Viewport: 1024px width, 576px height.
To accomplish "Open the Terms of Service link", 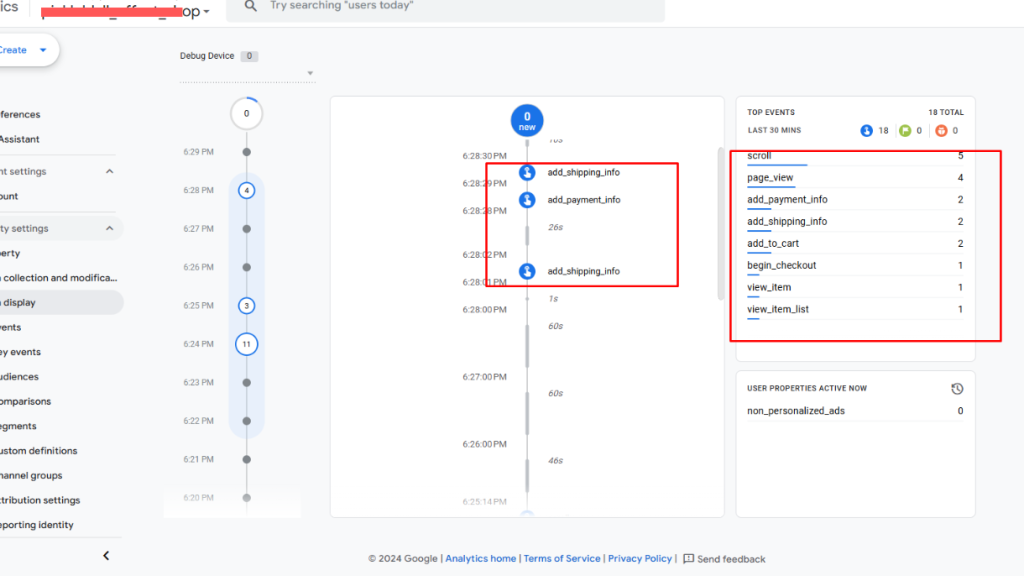I will click(562, 559).
